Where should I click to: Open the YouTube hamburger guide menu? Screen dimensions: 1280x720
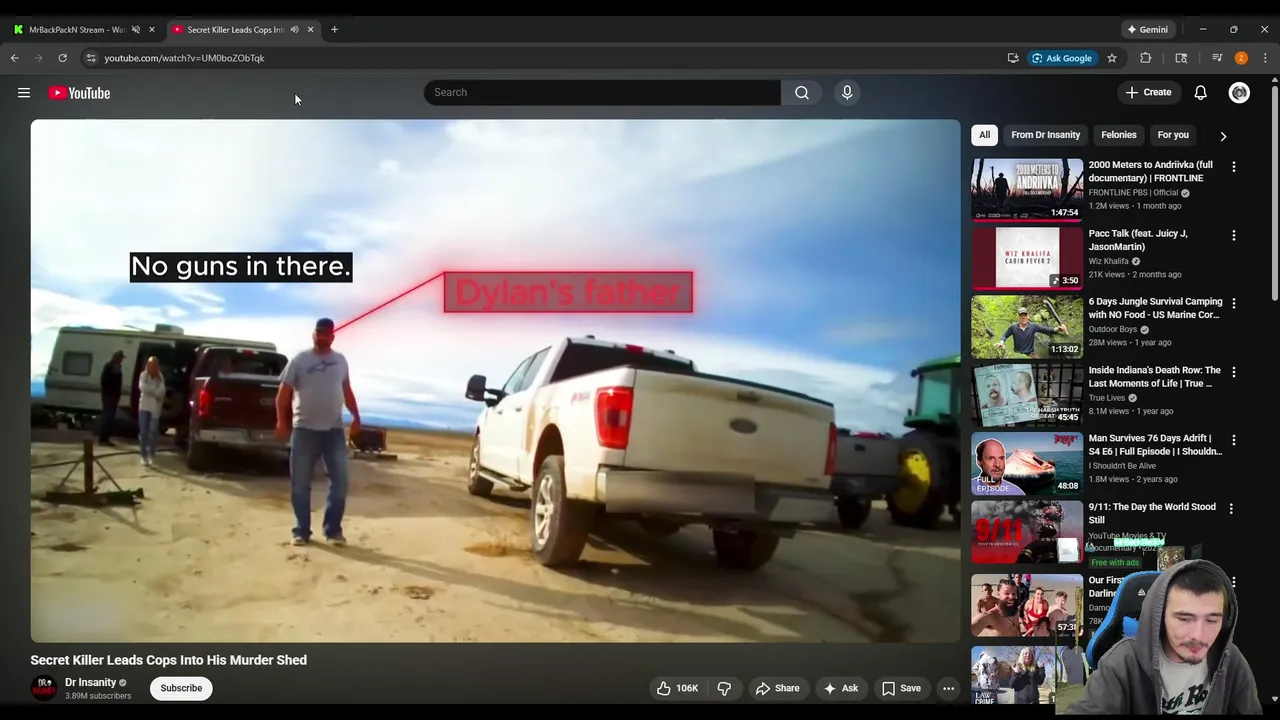(24, 93)
